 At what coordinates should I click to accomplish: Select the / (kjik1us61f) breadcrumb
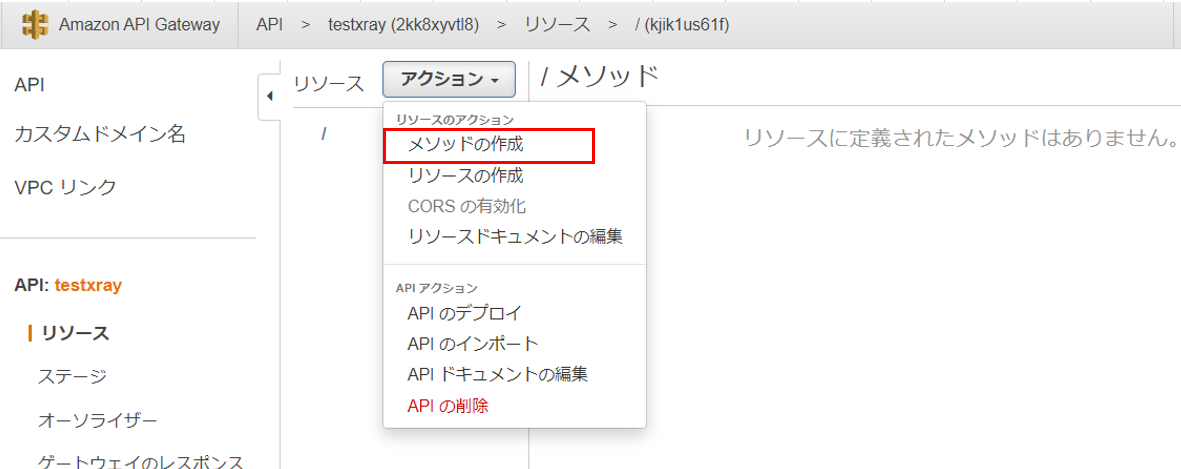pos(682,25)
